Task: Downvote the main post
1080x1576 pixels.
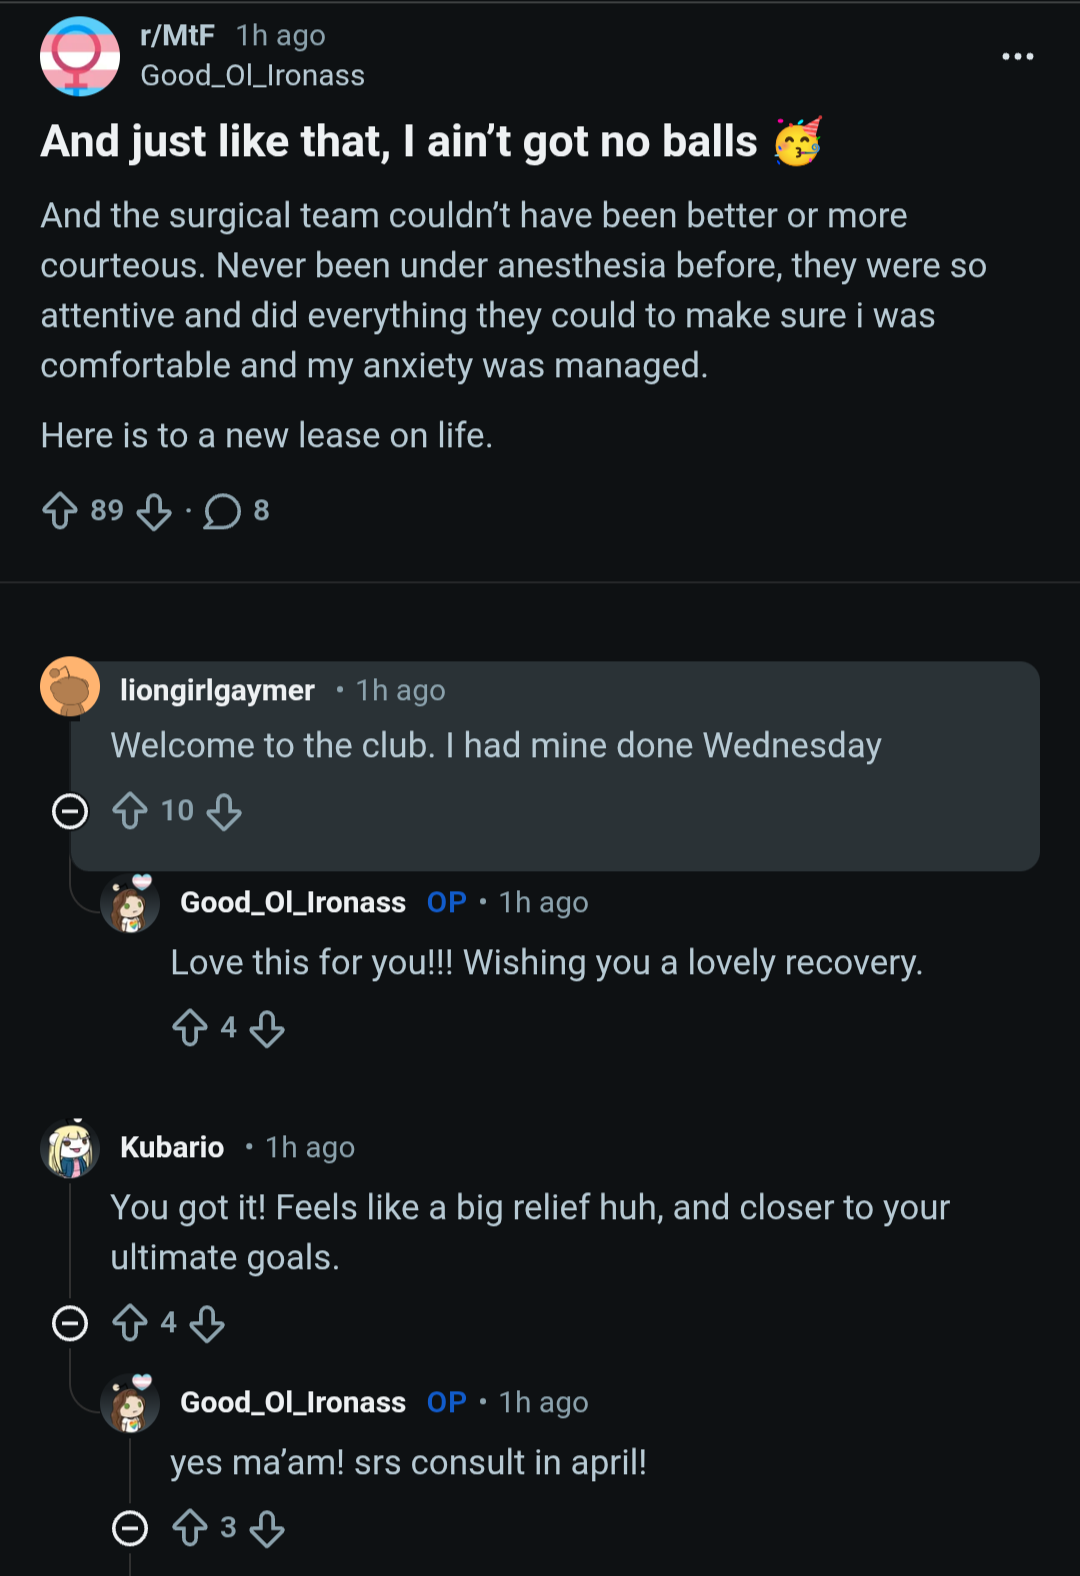Action: click(x=154, y=512)
